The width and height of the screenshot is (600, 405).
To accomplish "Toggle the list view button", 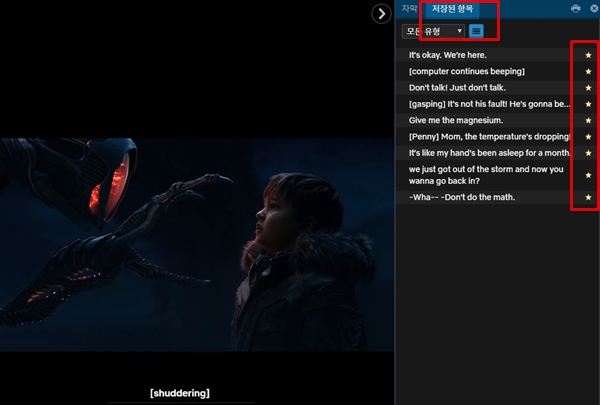I will click(x=476, y=31).
